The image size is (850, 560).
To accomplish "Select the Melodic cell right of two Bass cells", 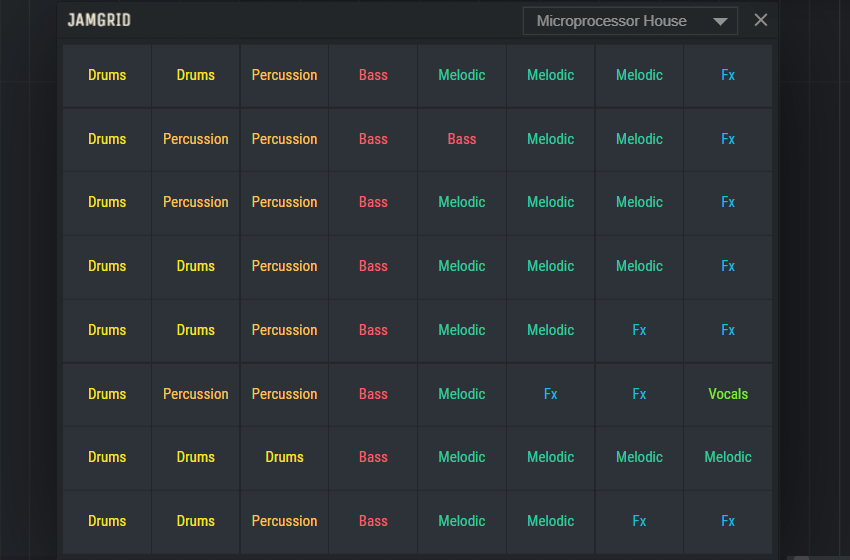I will (551, 139).
